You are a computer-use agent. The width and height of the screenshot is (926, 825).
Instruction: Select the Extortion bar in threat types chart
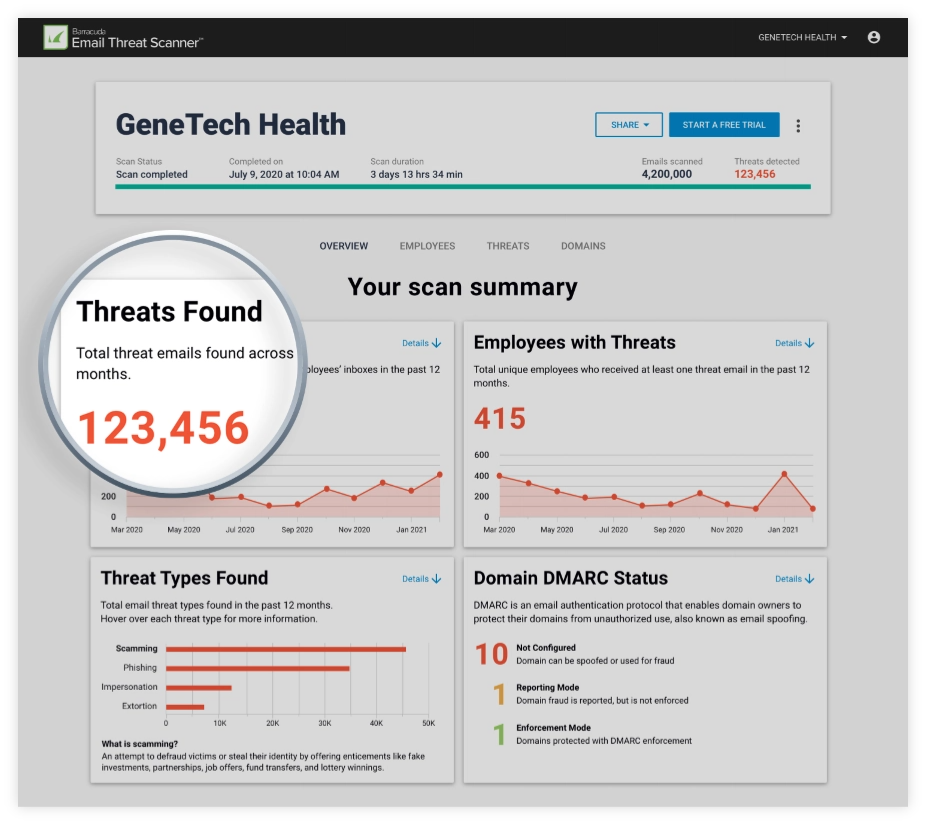pyautogui.click(x=185, y=707)
